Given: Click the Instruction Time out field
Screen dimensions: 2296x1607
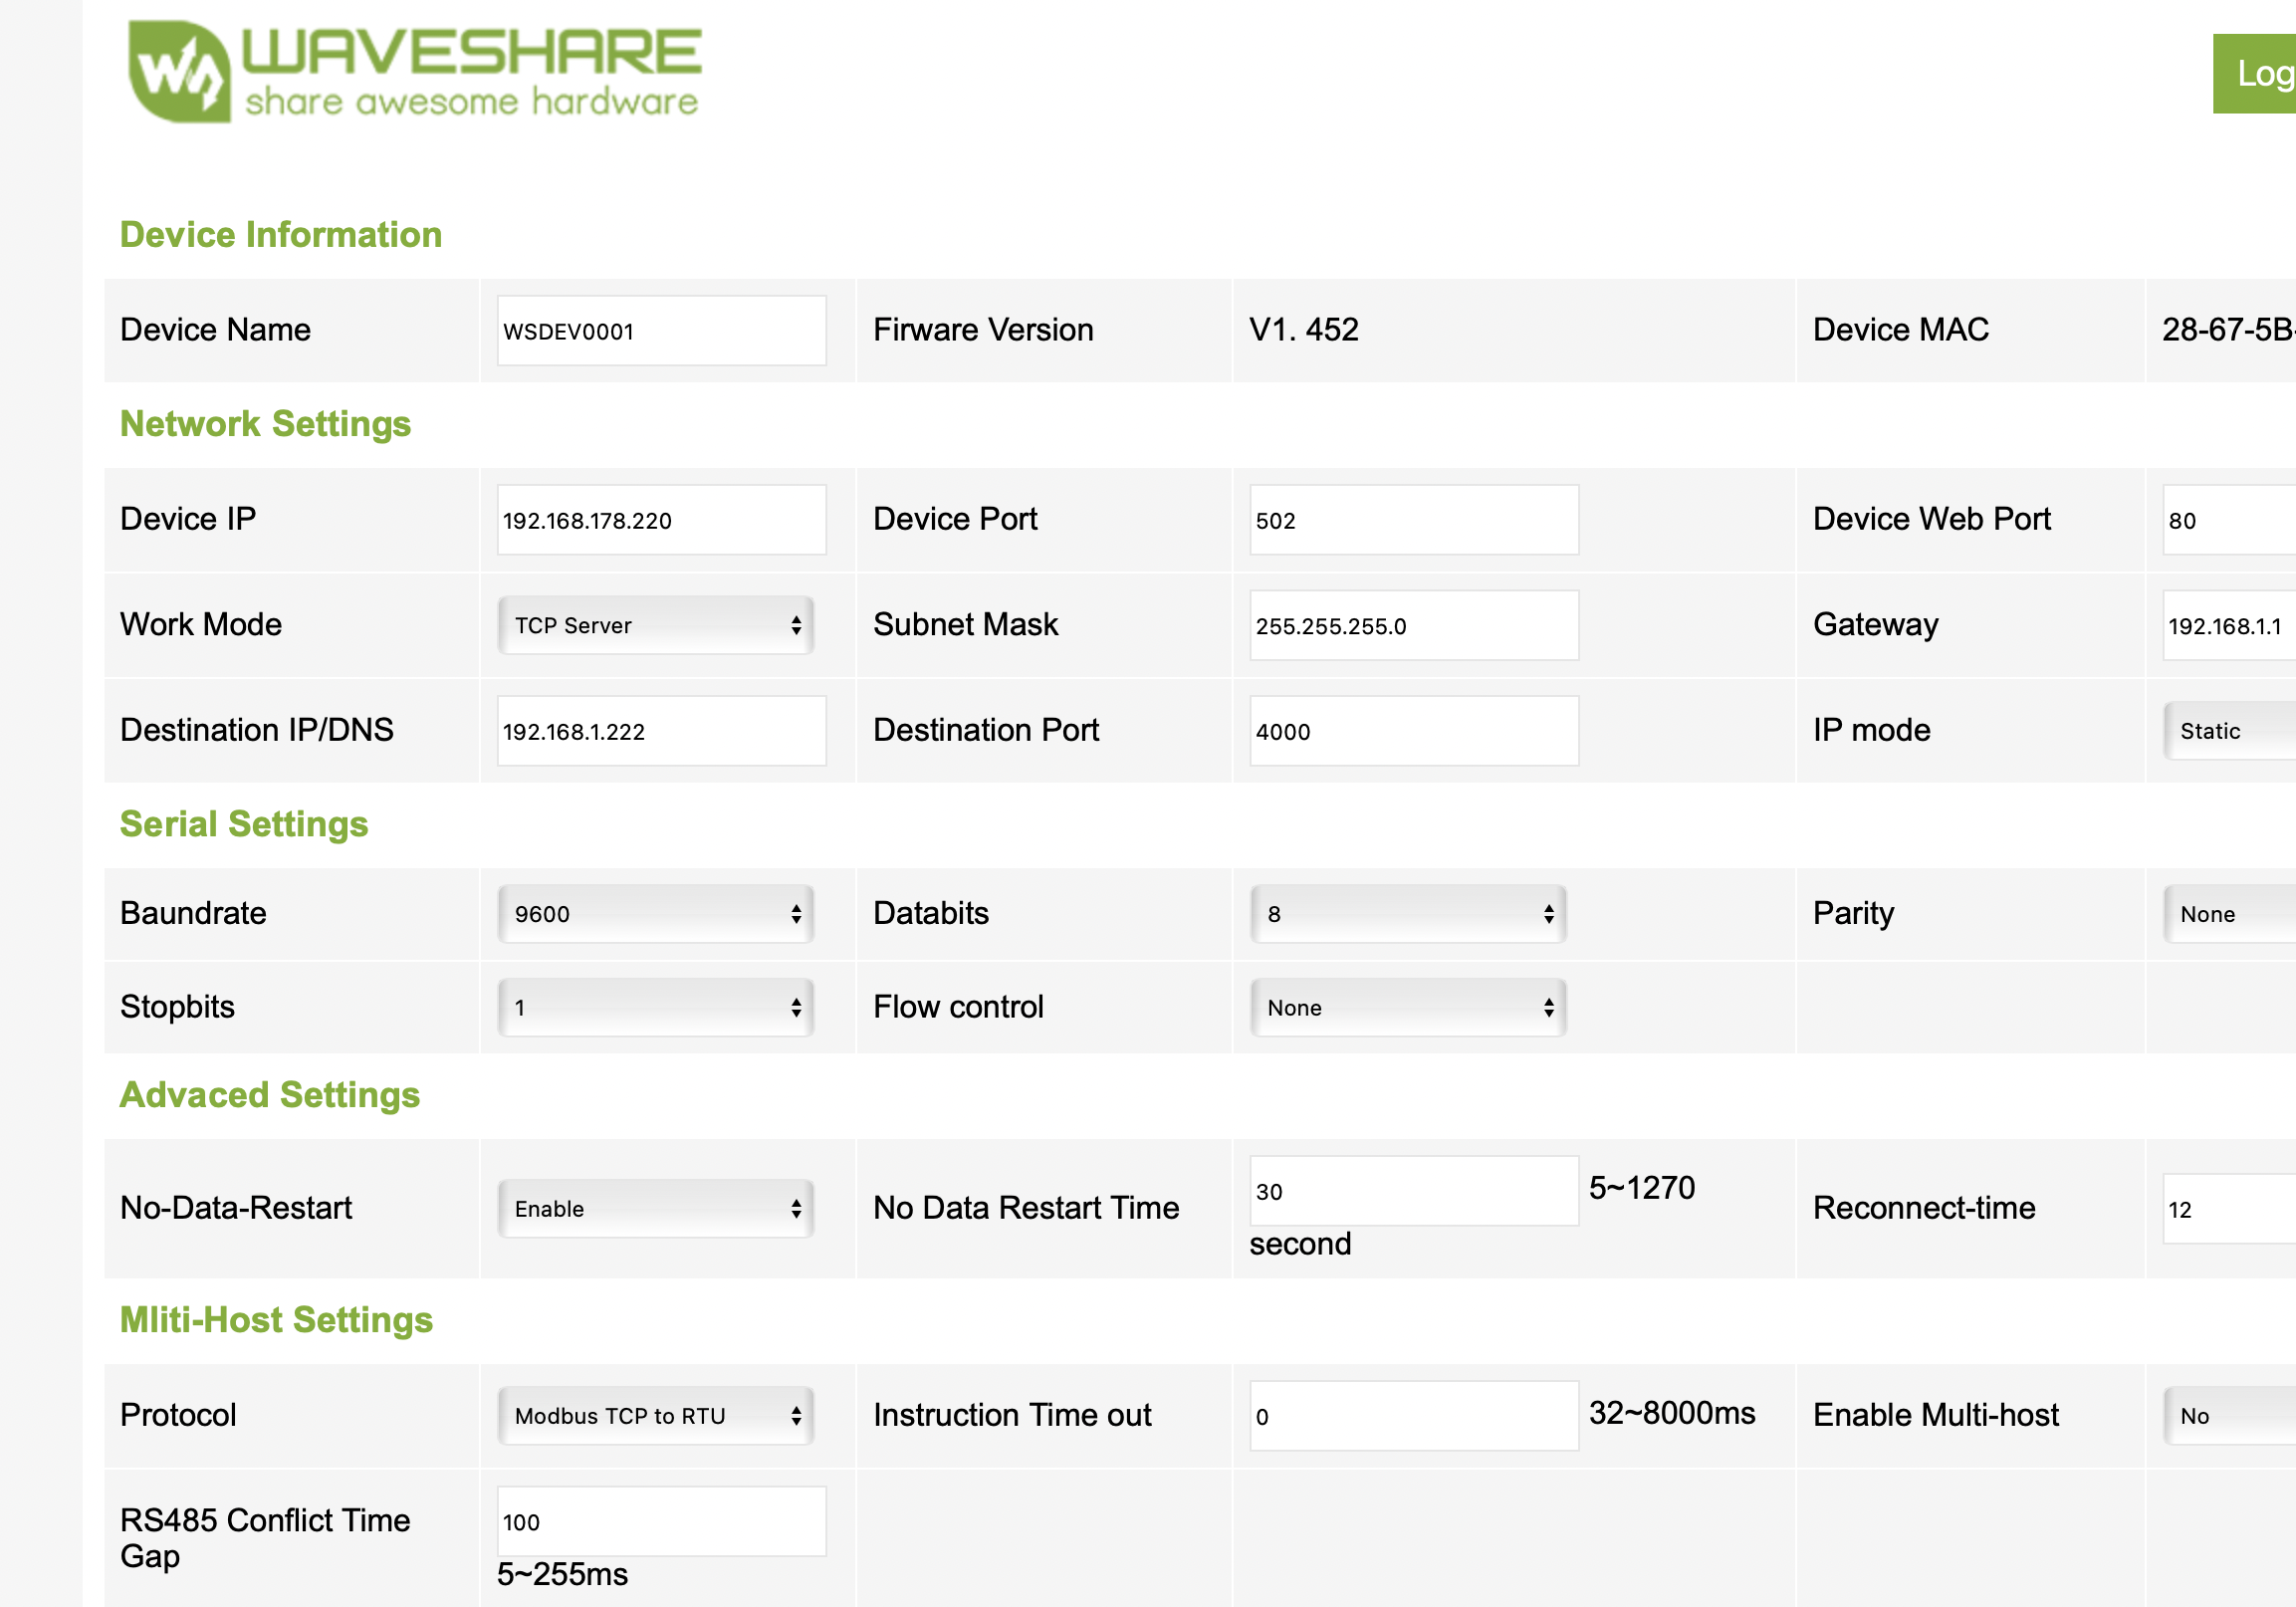Looking at the screenshot, I should (x=1413, y=1416).
